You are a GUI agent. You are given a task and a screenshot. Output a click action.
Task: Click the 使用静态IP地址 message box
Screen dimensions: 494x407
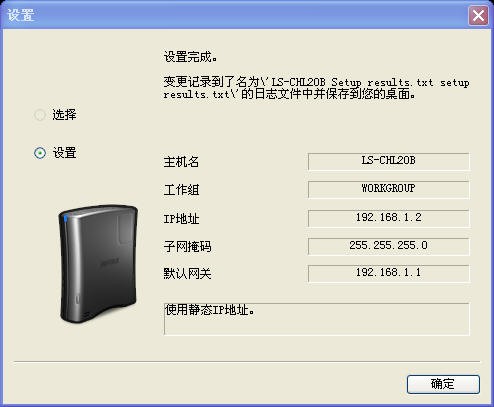tap(317, 319)
